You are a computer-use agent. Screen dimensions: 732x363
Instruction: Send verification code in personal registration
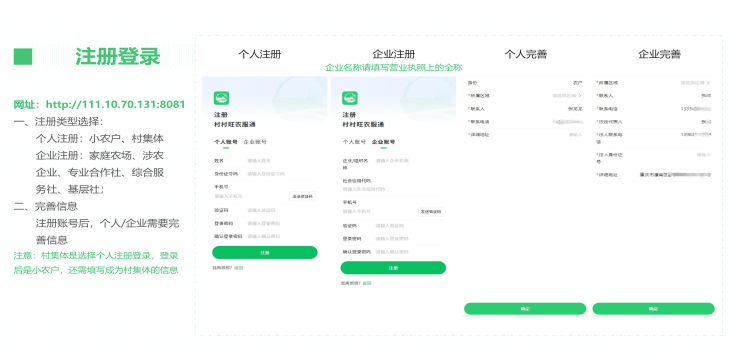[303, 196]
